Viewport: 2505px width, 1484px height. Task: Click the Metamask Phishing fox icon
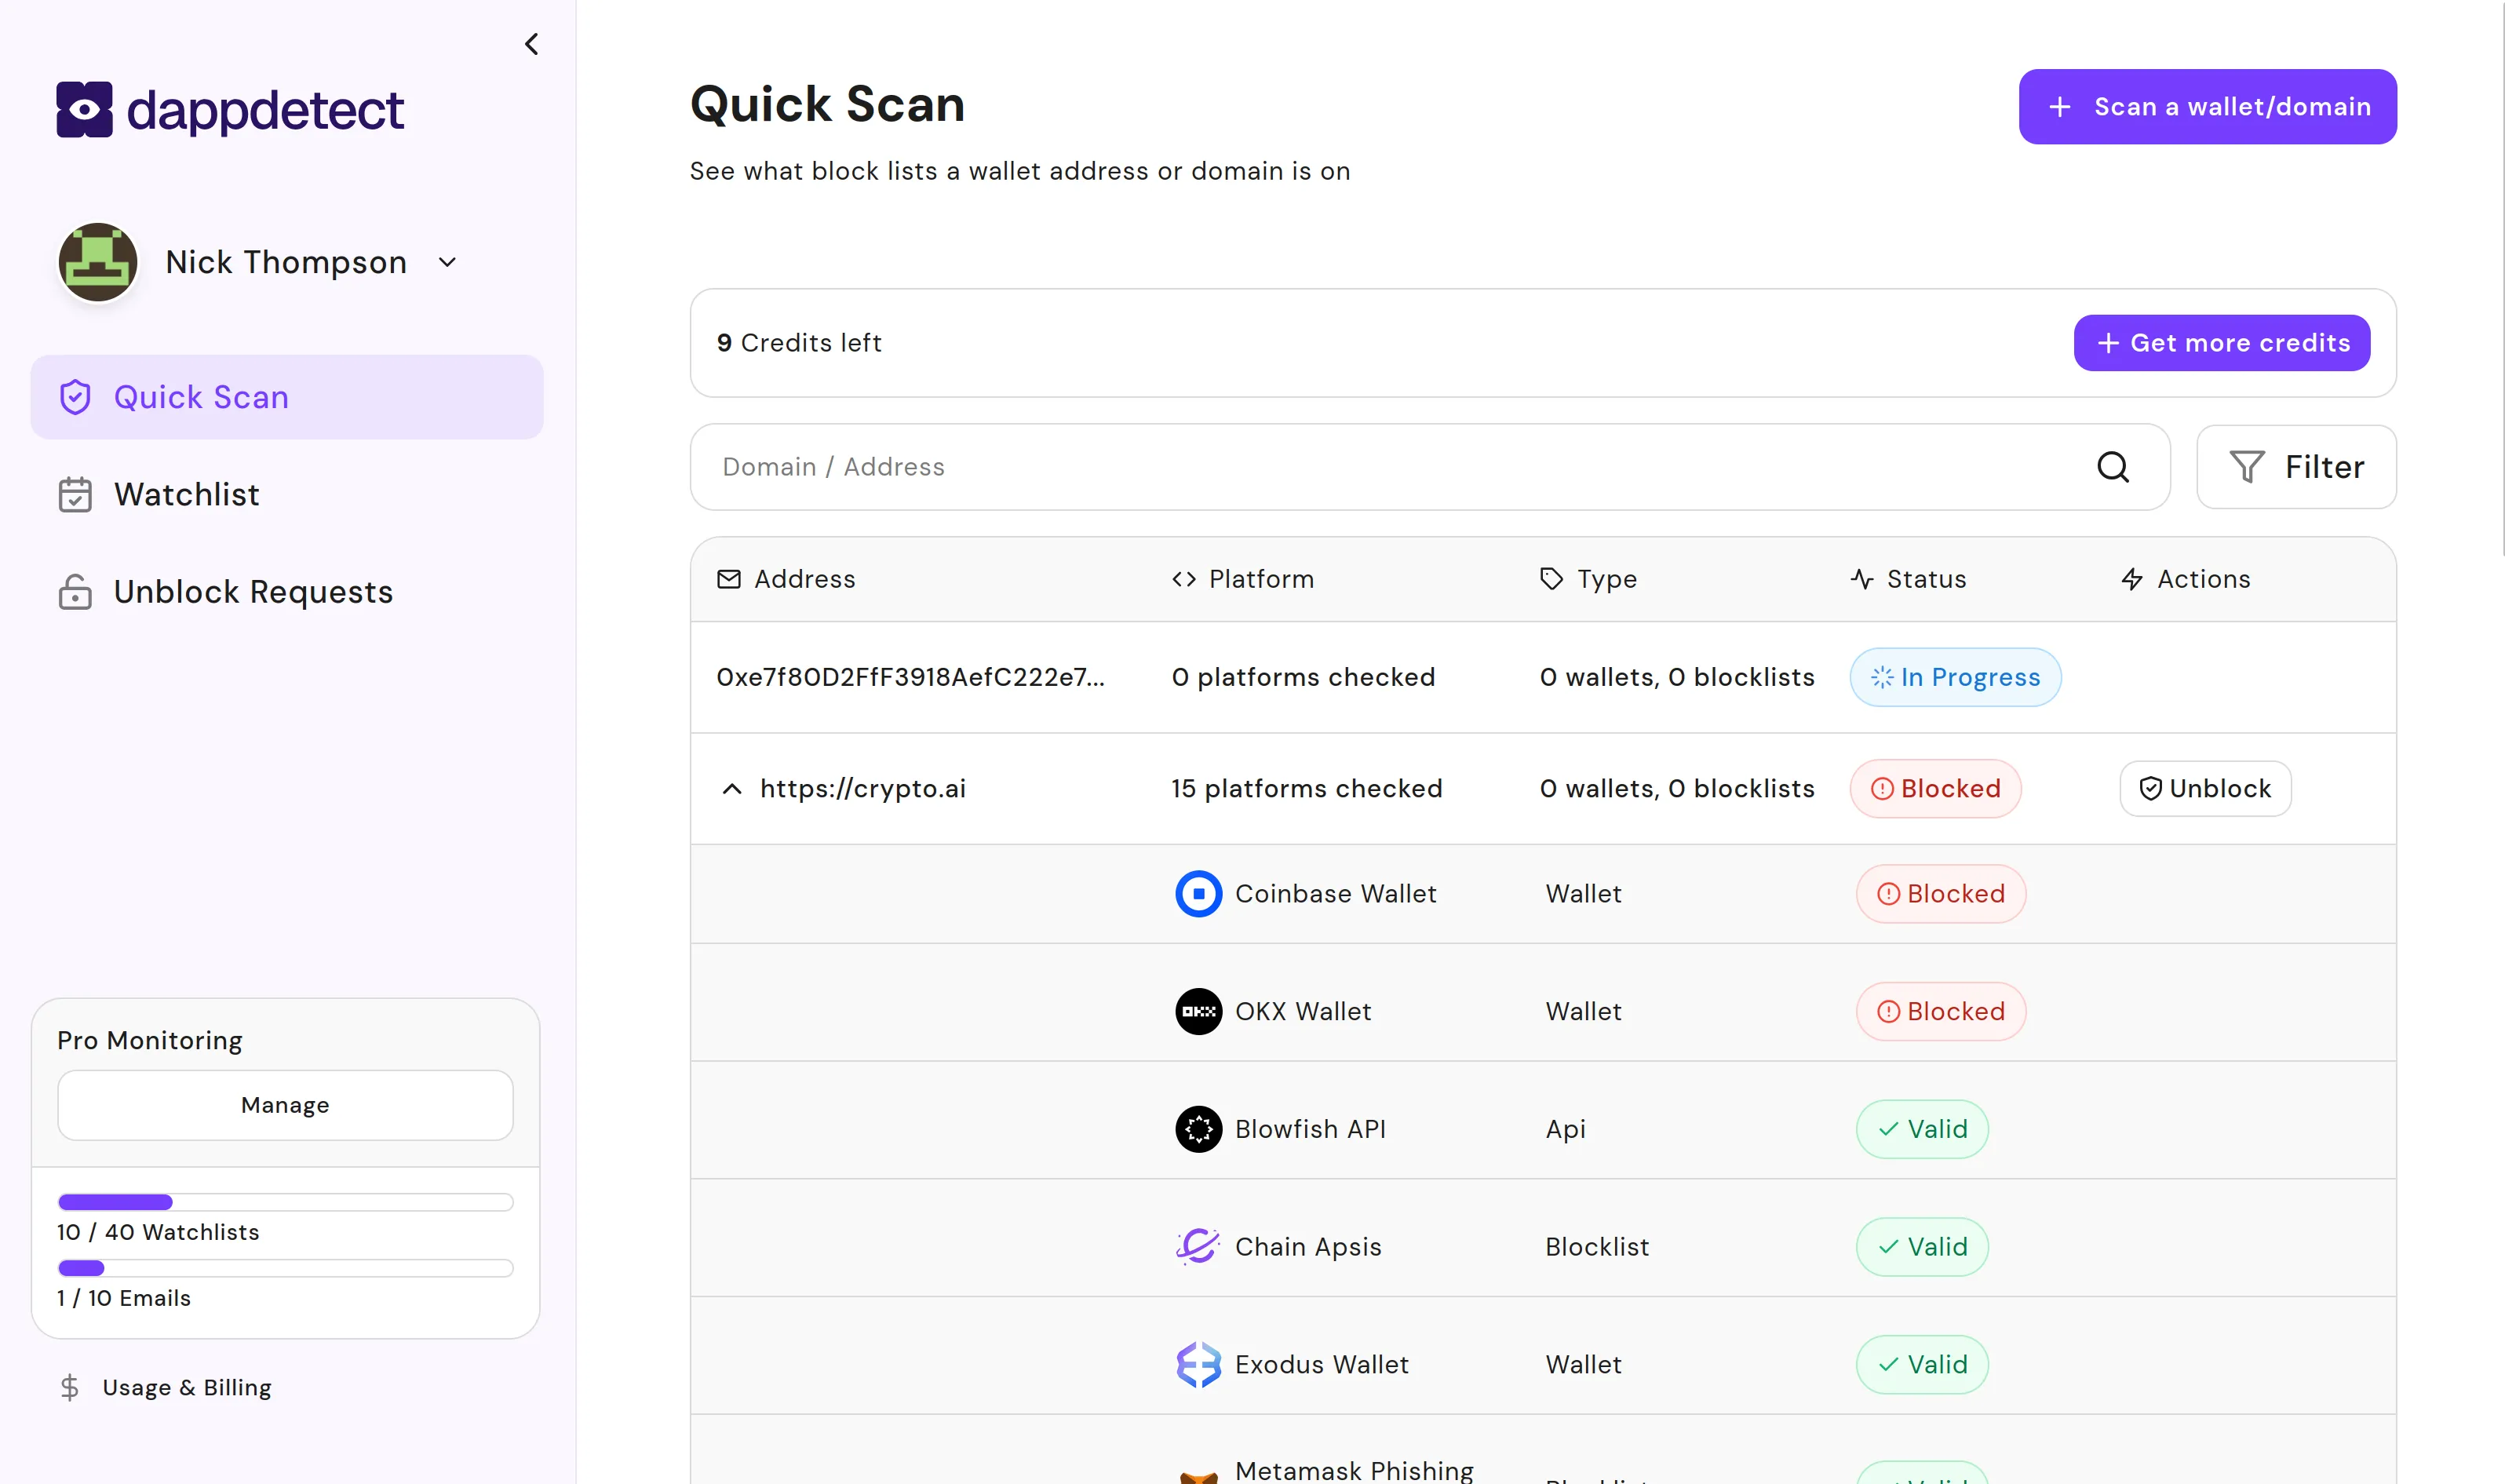click(x=1198, y=1475)
